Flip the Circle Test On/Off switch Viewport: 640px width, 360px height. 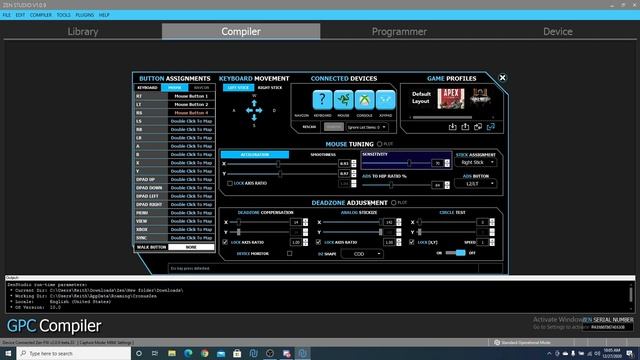tap(455, 253)
